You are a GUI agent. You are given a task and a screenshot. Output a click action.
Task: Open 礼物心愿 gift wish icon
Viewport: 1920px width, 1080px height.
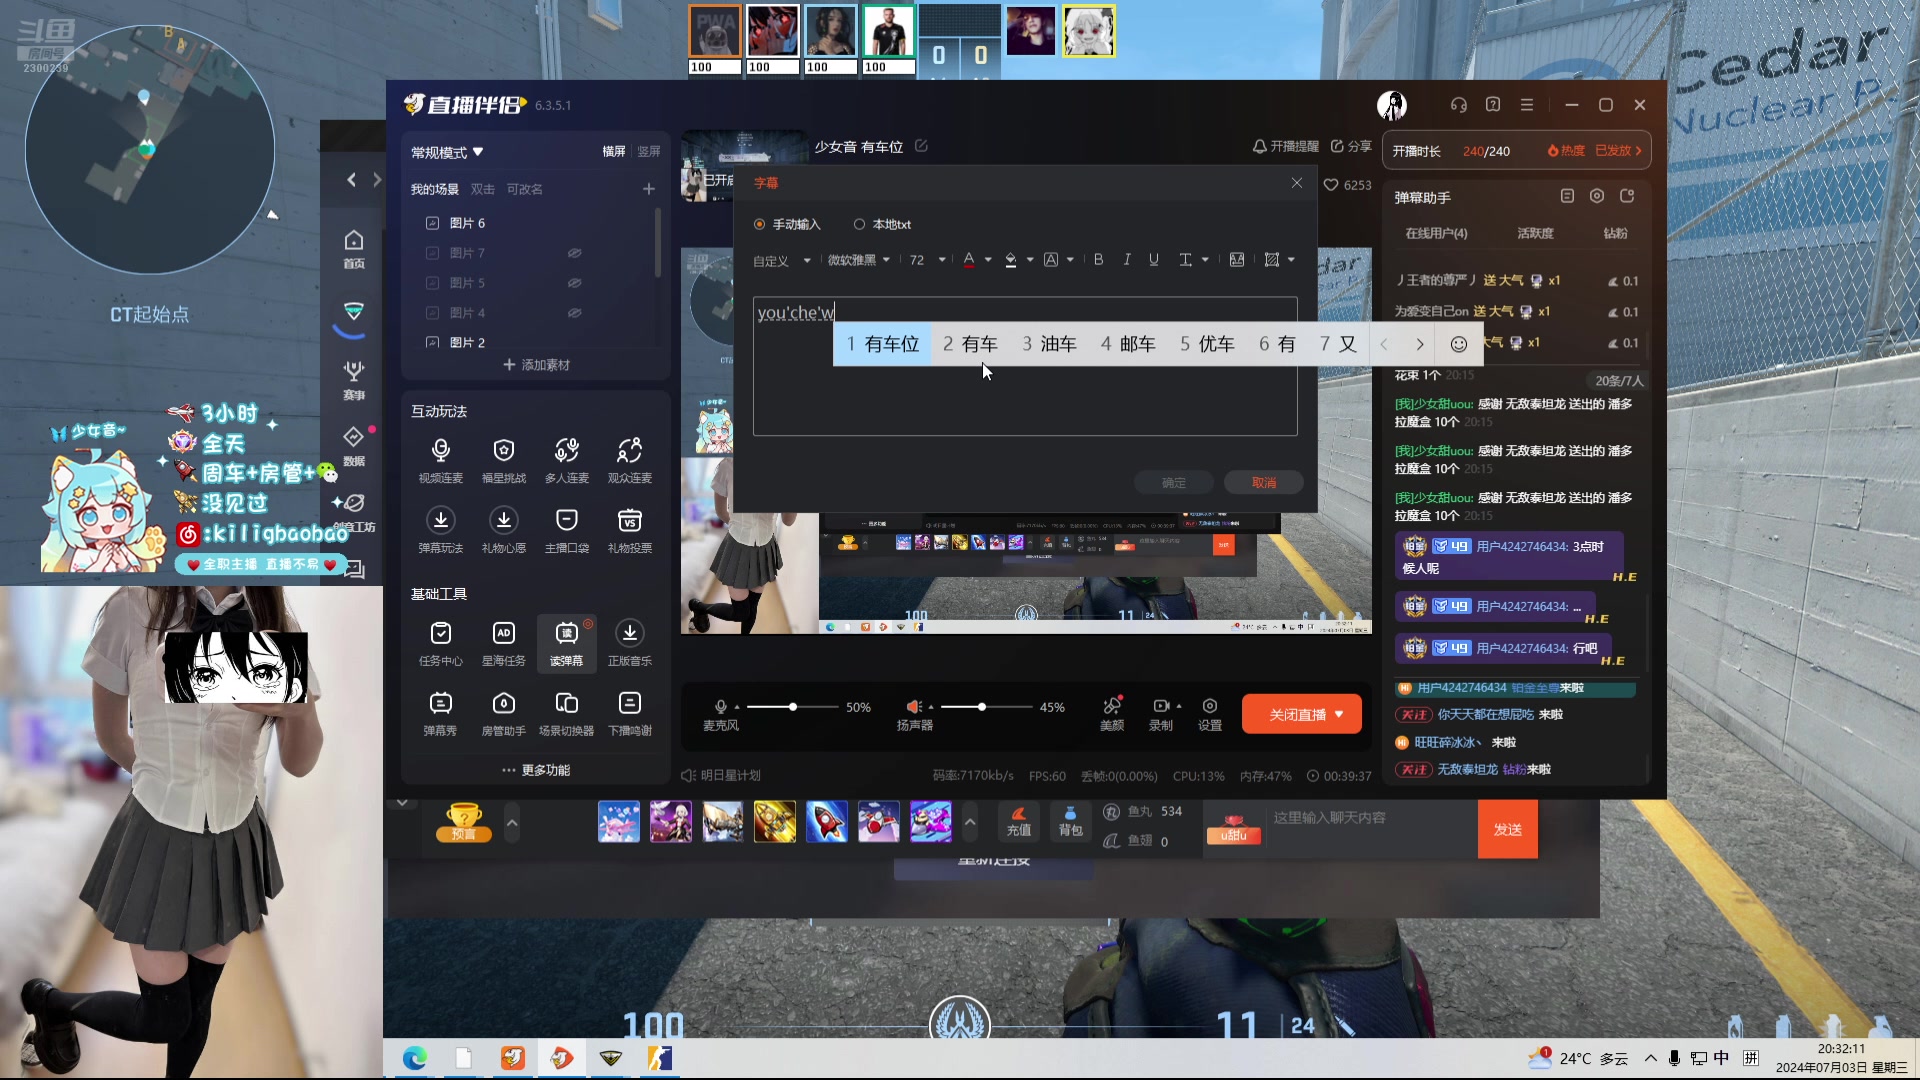[x=504, y=530]
